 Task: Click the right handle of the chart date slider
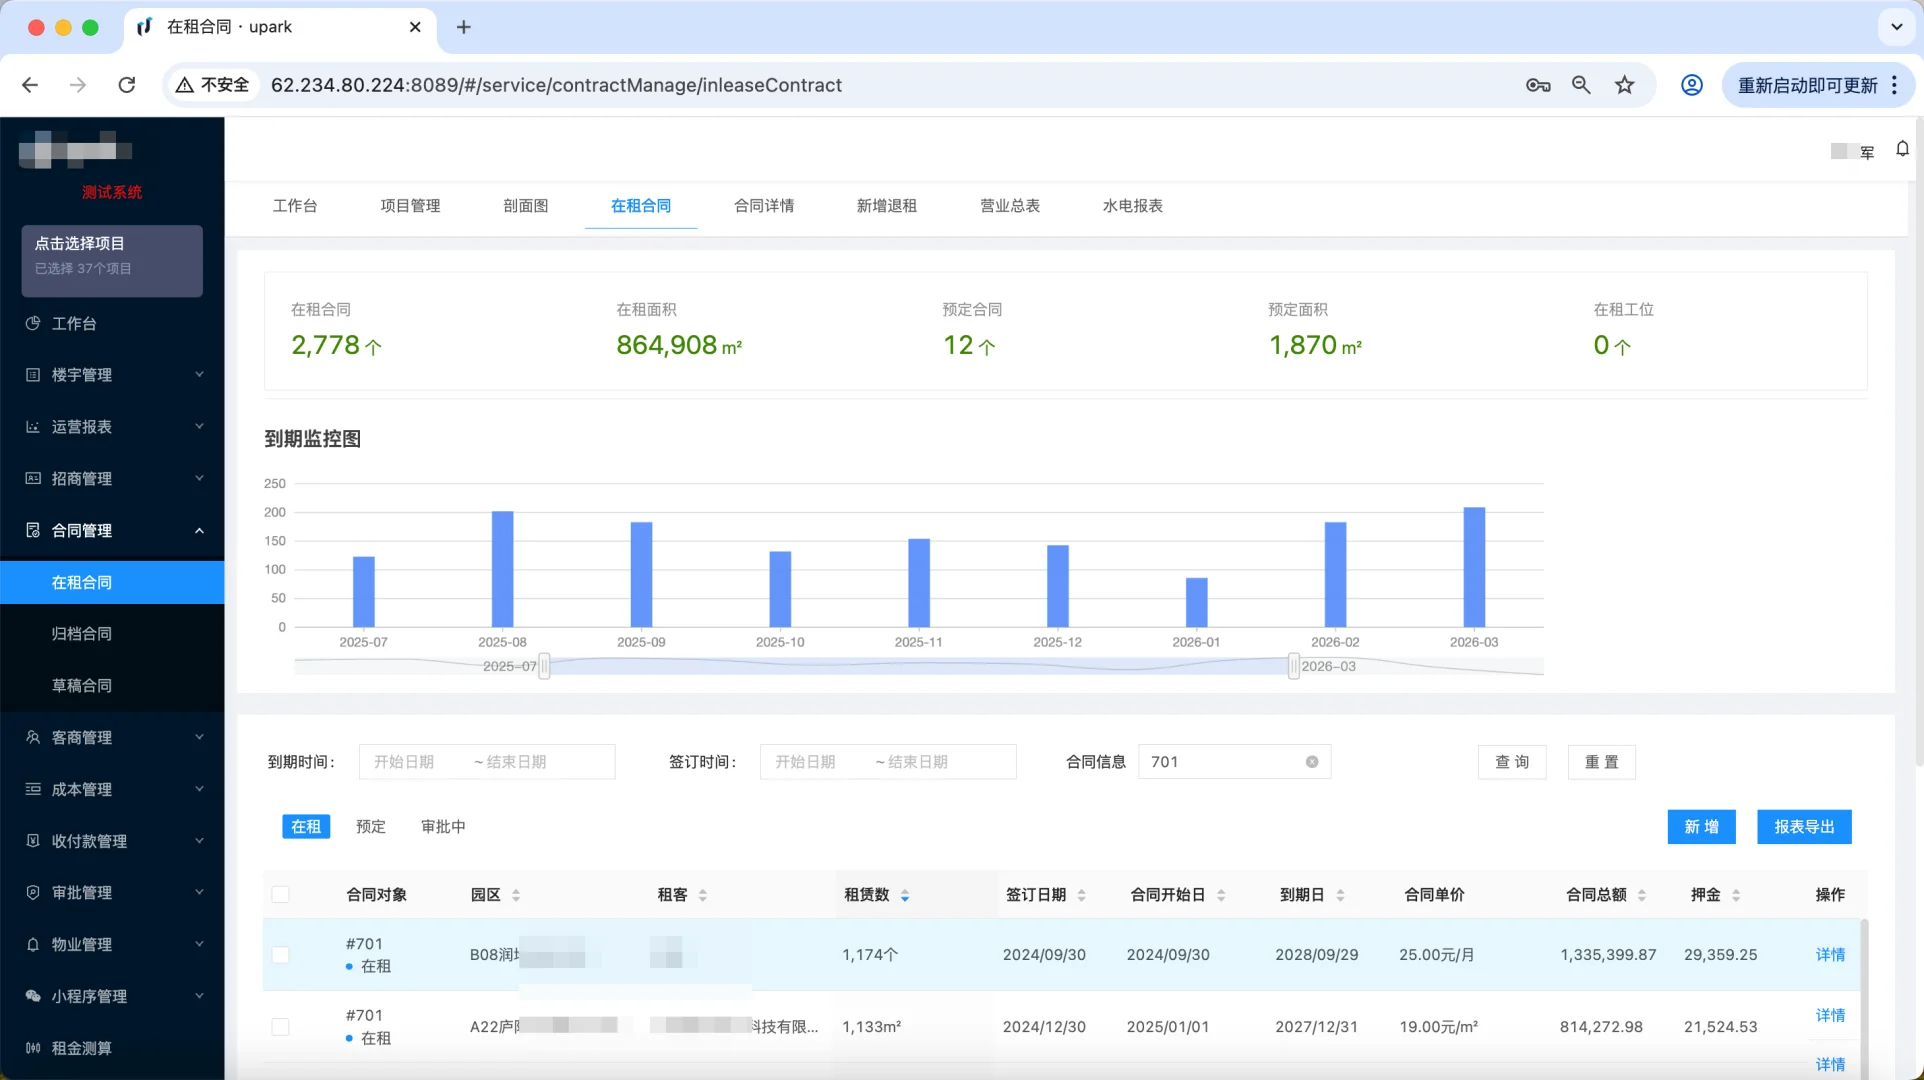pyautogui.click(x=1294, y=665)
